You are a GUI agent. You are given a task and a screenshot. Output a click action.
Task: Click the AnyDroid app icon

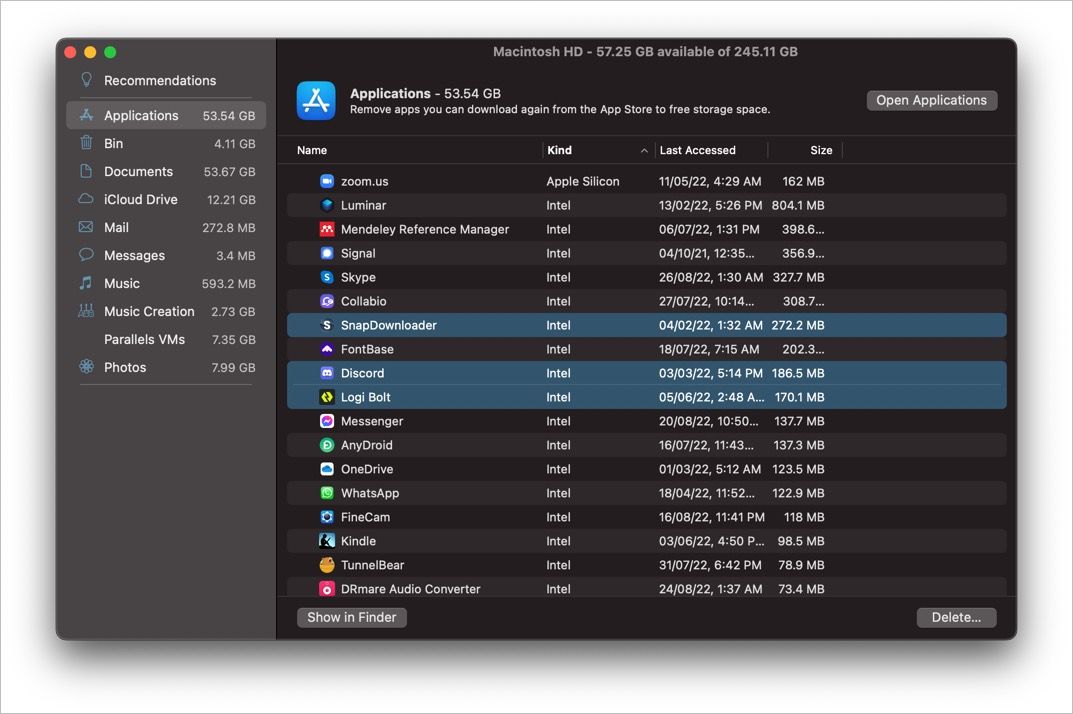(327, 445)
